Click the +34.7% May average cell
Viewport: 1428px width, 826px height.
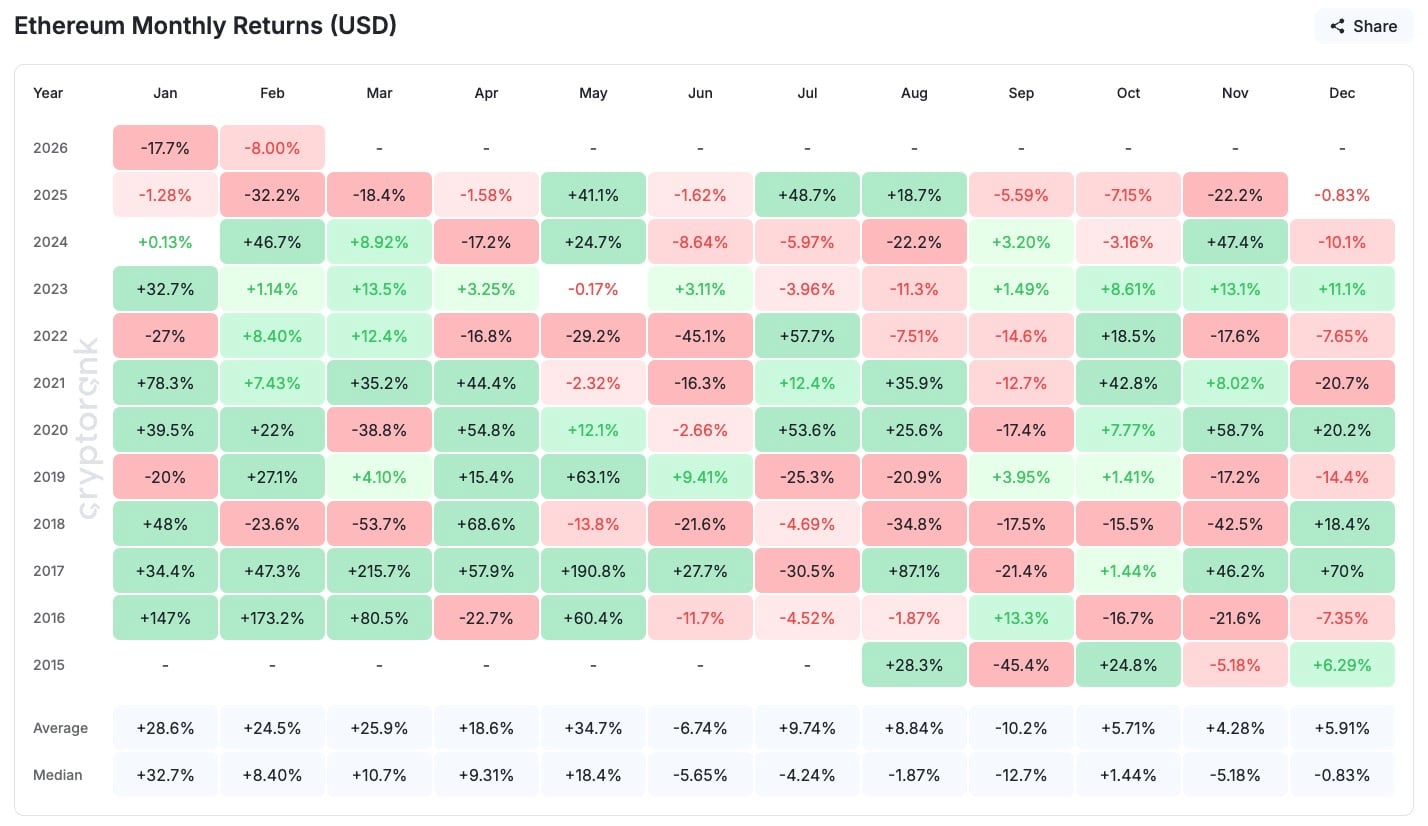coord(593,728)
